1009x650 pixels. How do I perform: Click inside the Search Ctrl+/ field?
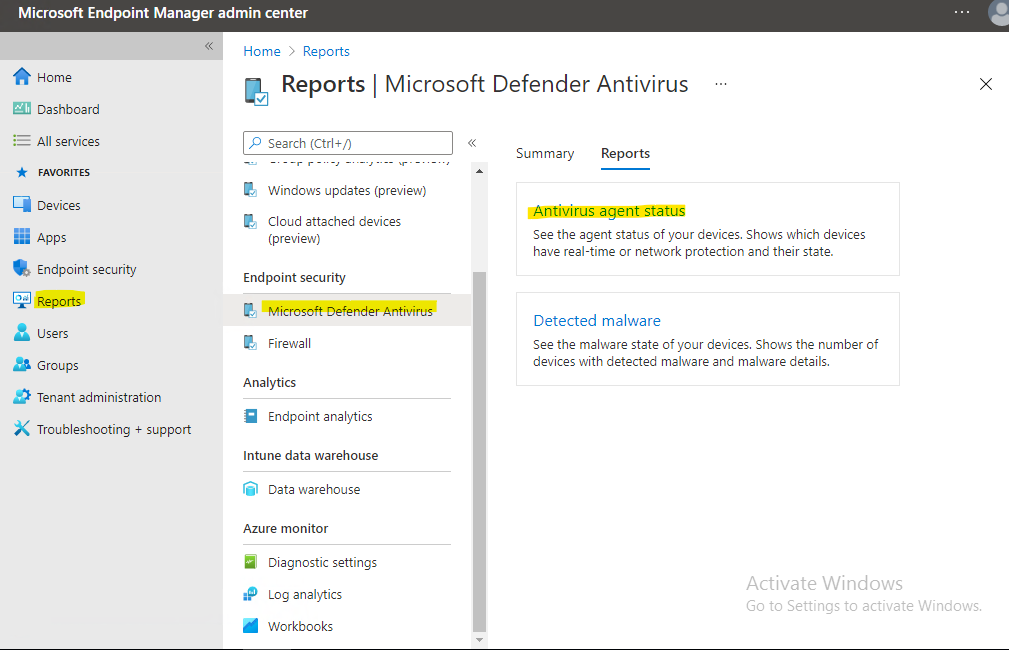[x=347, y=142]
